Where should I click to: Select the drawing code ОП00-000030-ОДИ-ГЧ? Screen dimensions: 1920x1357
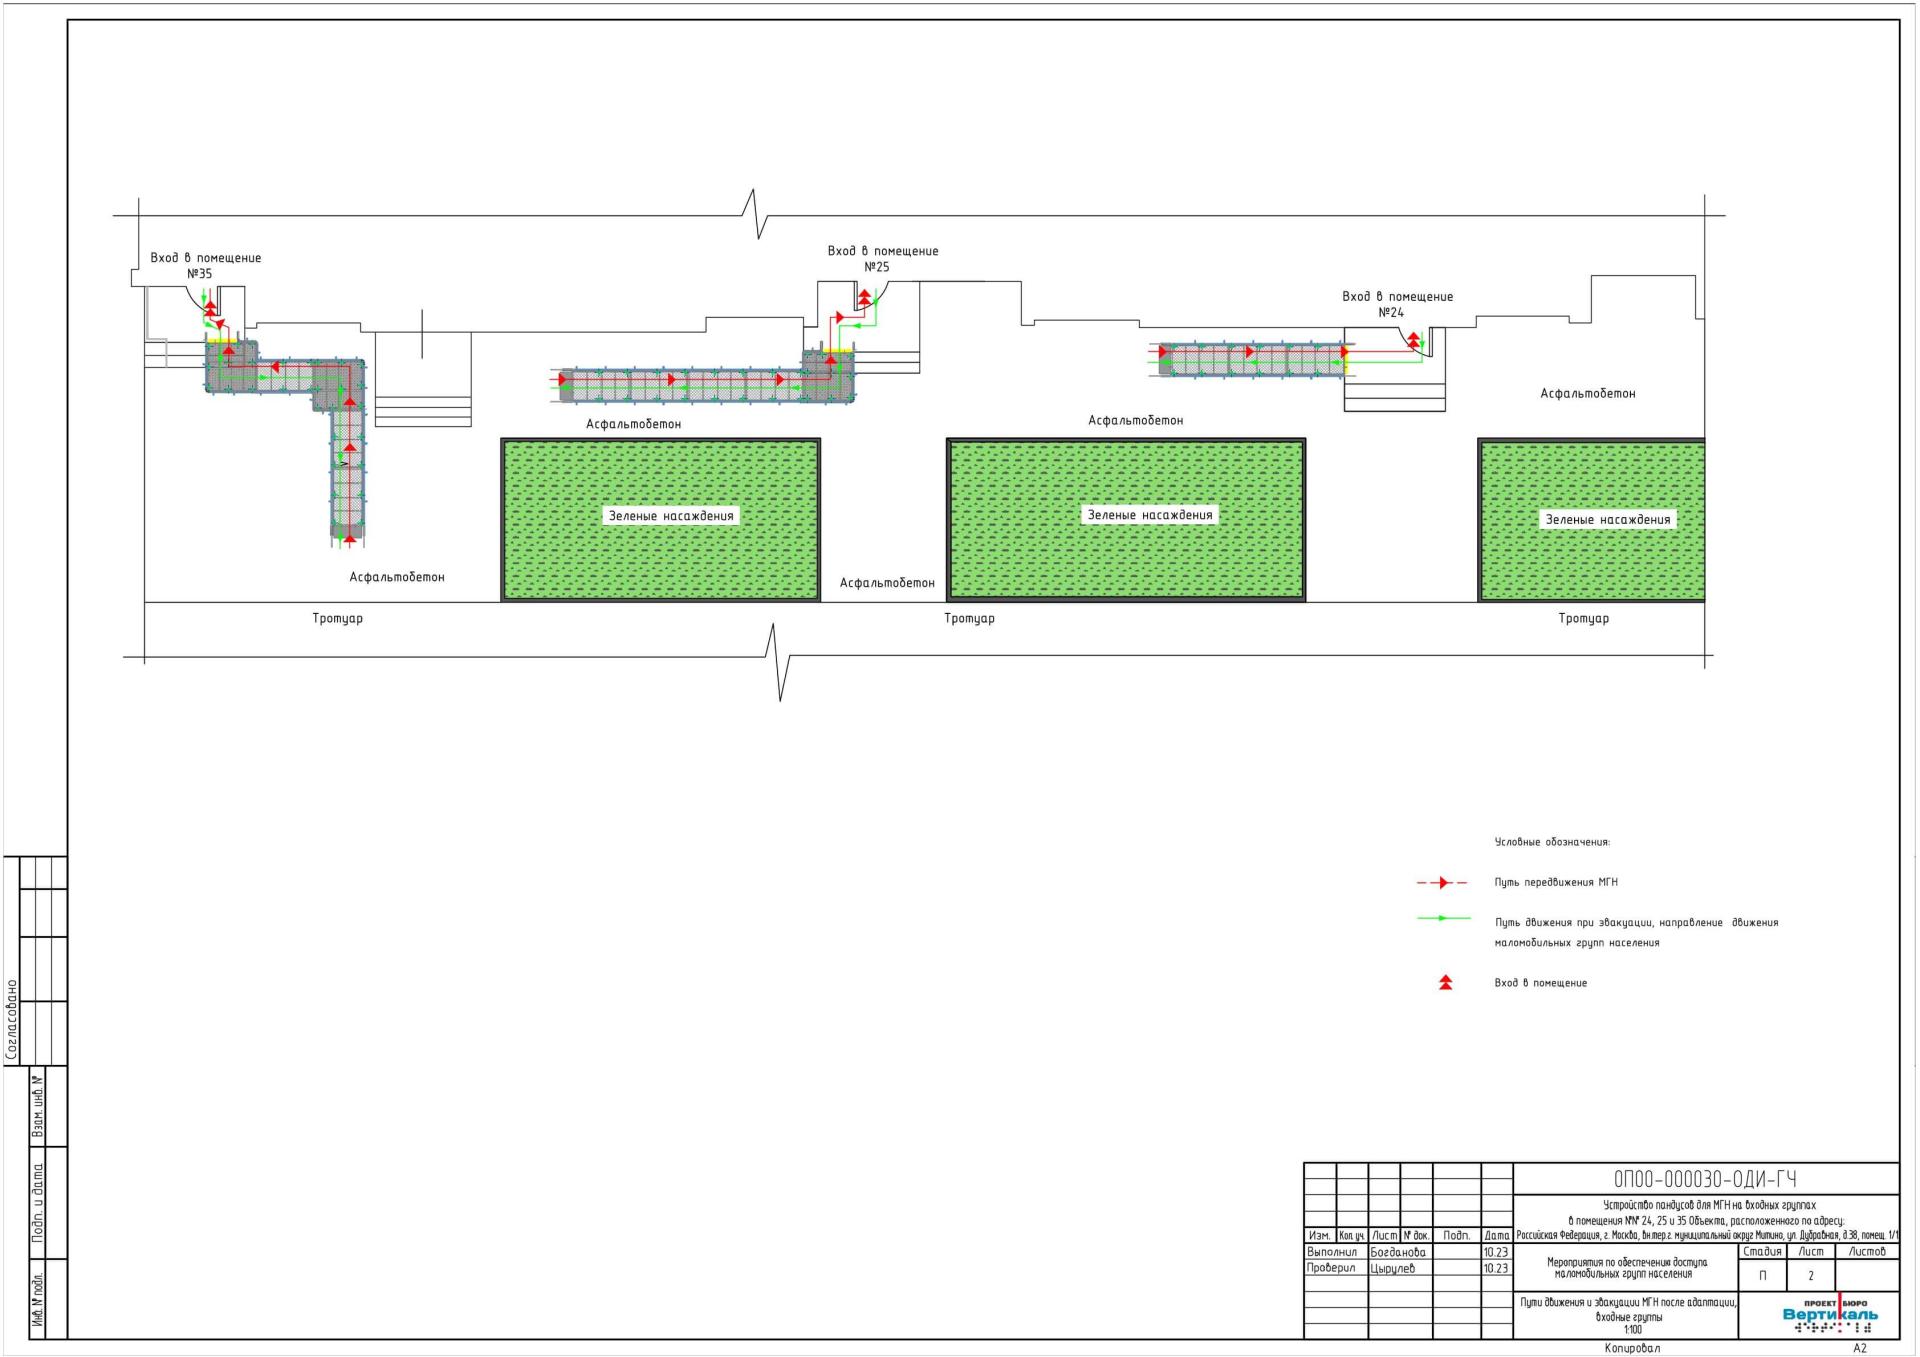pos(1705,1179)
